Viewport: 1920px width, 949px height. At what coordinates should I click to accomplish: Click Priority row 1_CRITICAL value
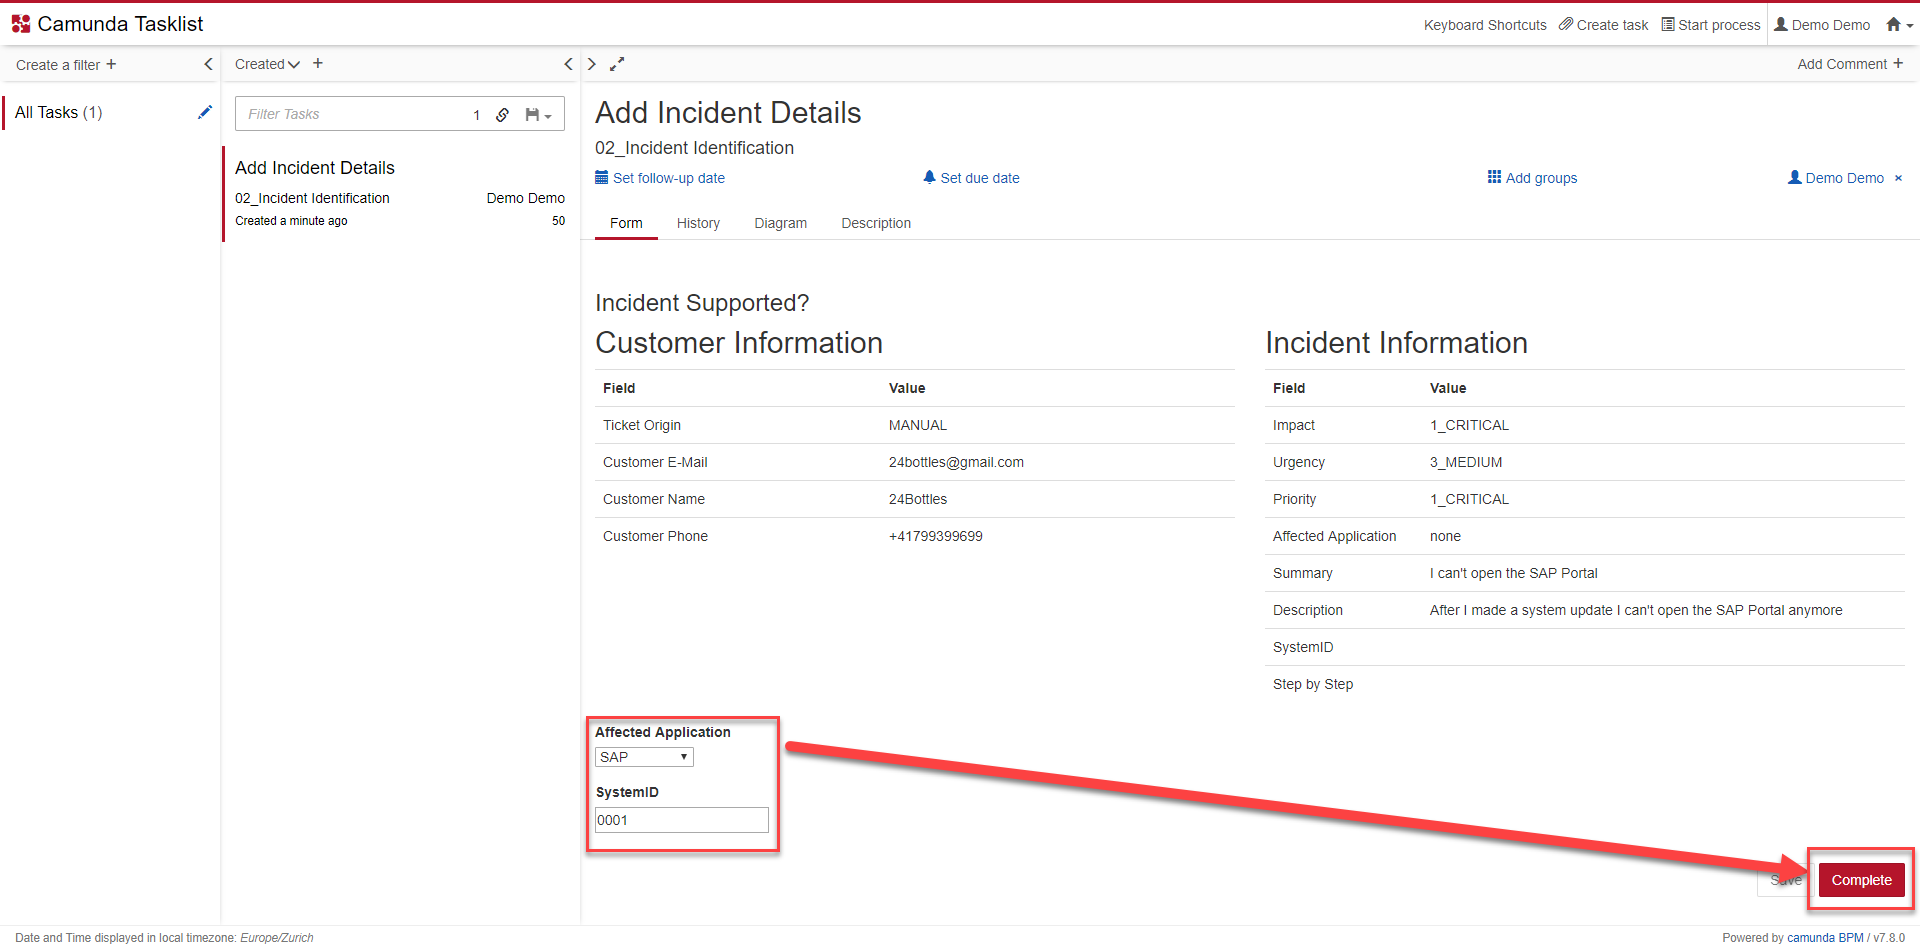coord(1469,499)
